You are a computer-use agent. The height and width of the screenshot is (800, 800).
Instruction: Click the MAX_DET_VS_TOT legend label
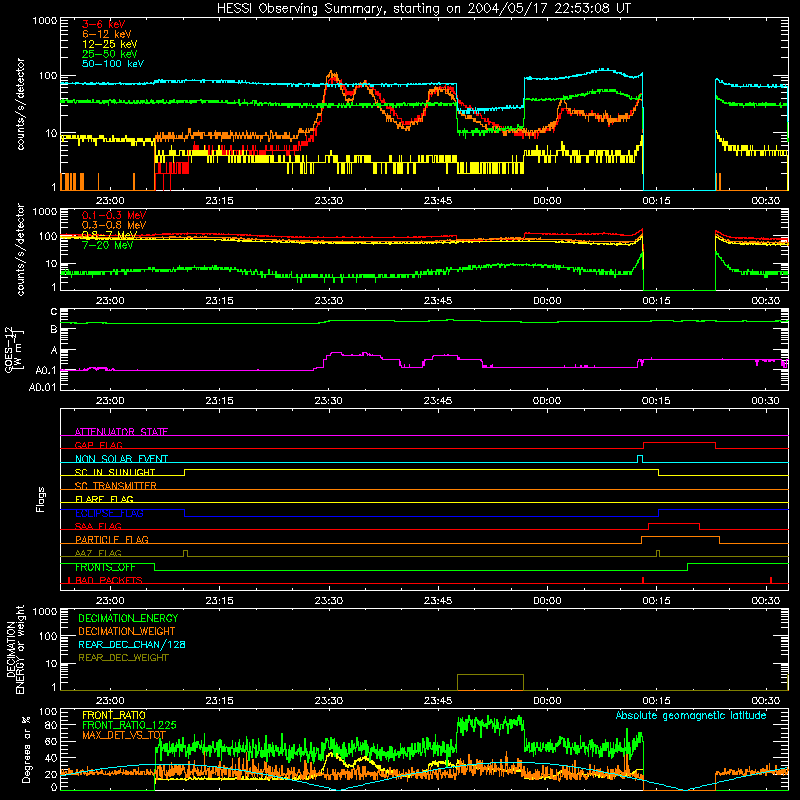pos(124,735)
